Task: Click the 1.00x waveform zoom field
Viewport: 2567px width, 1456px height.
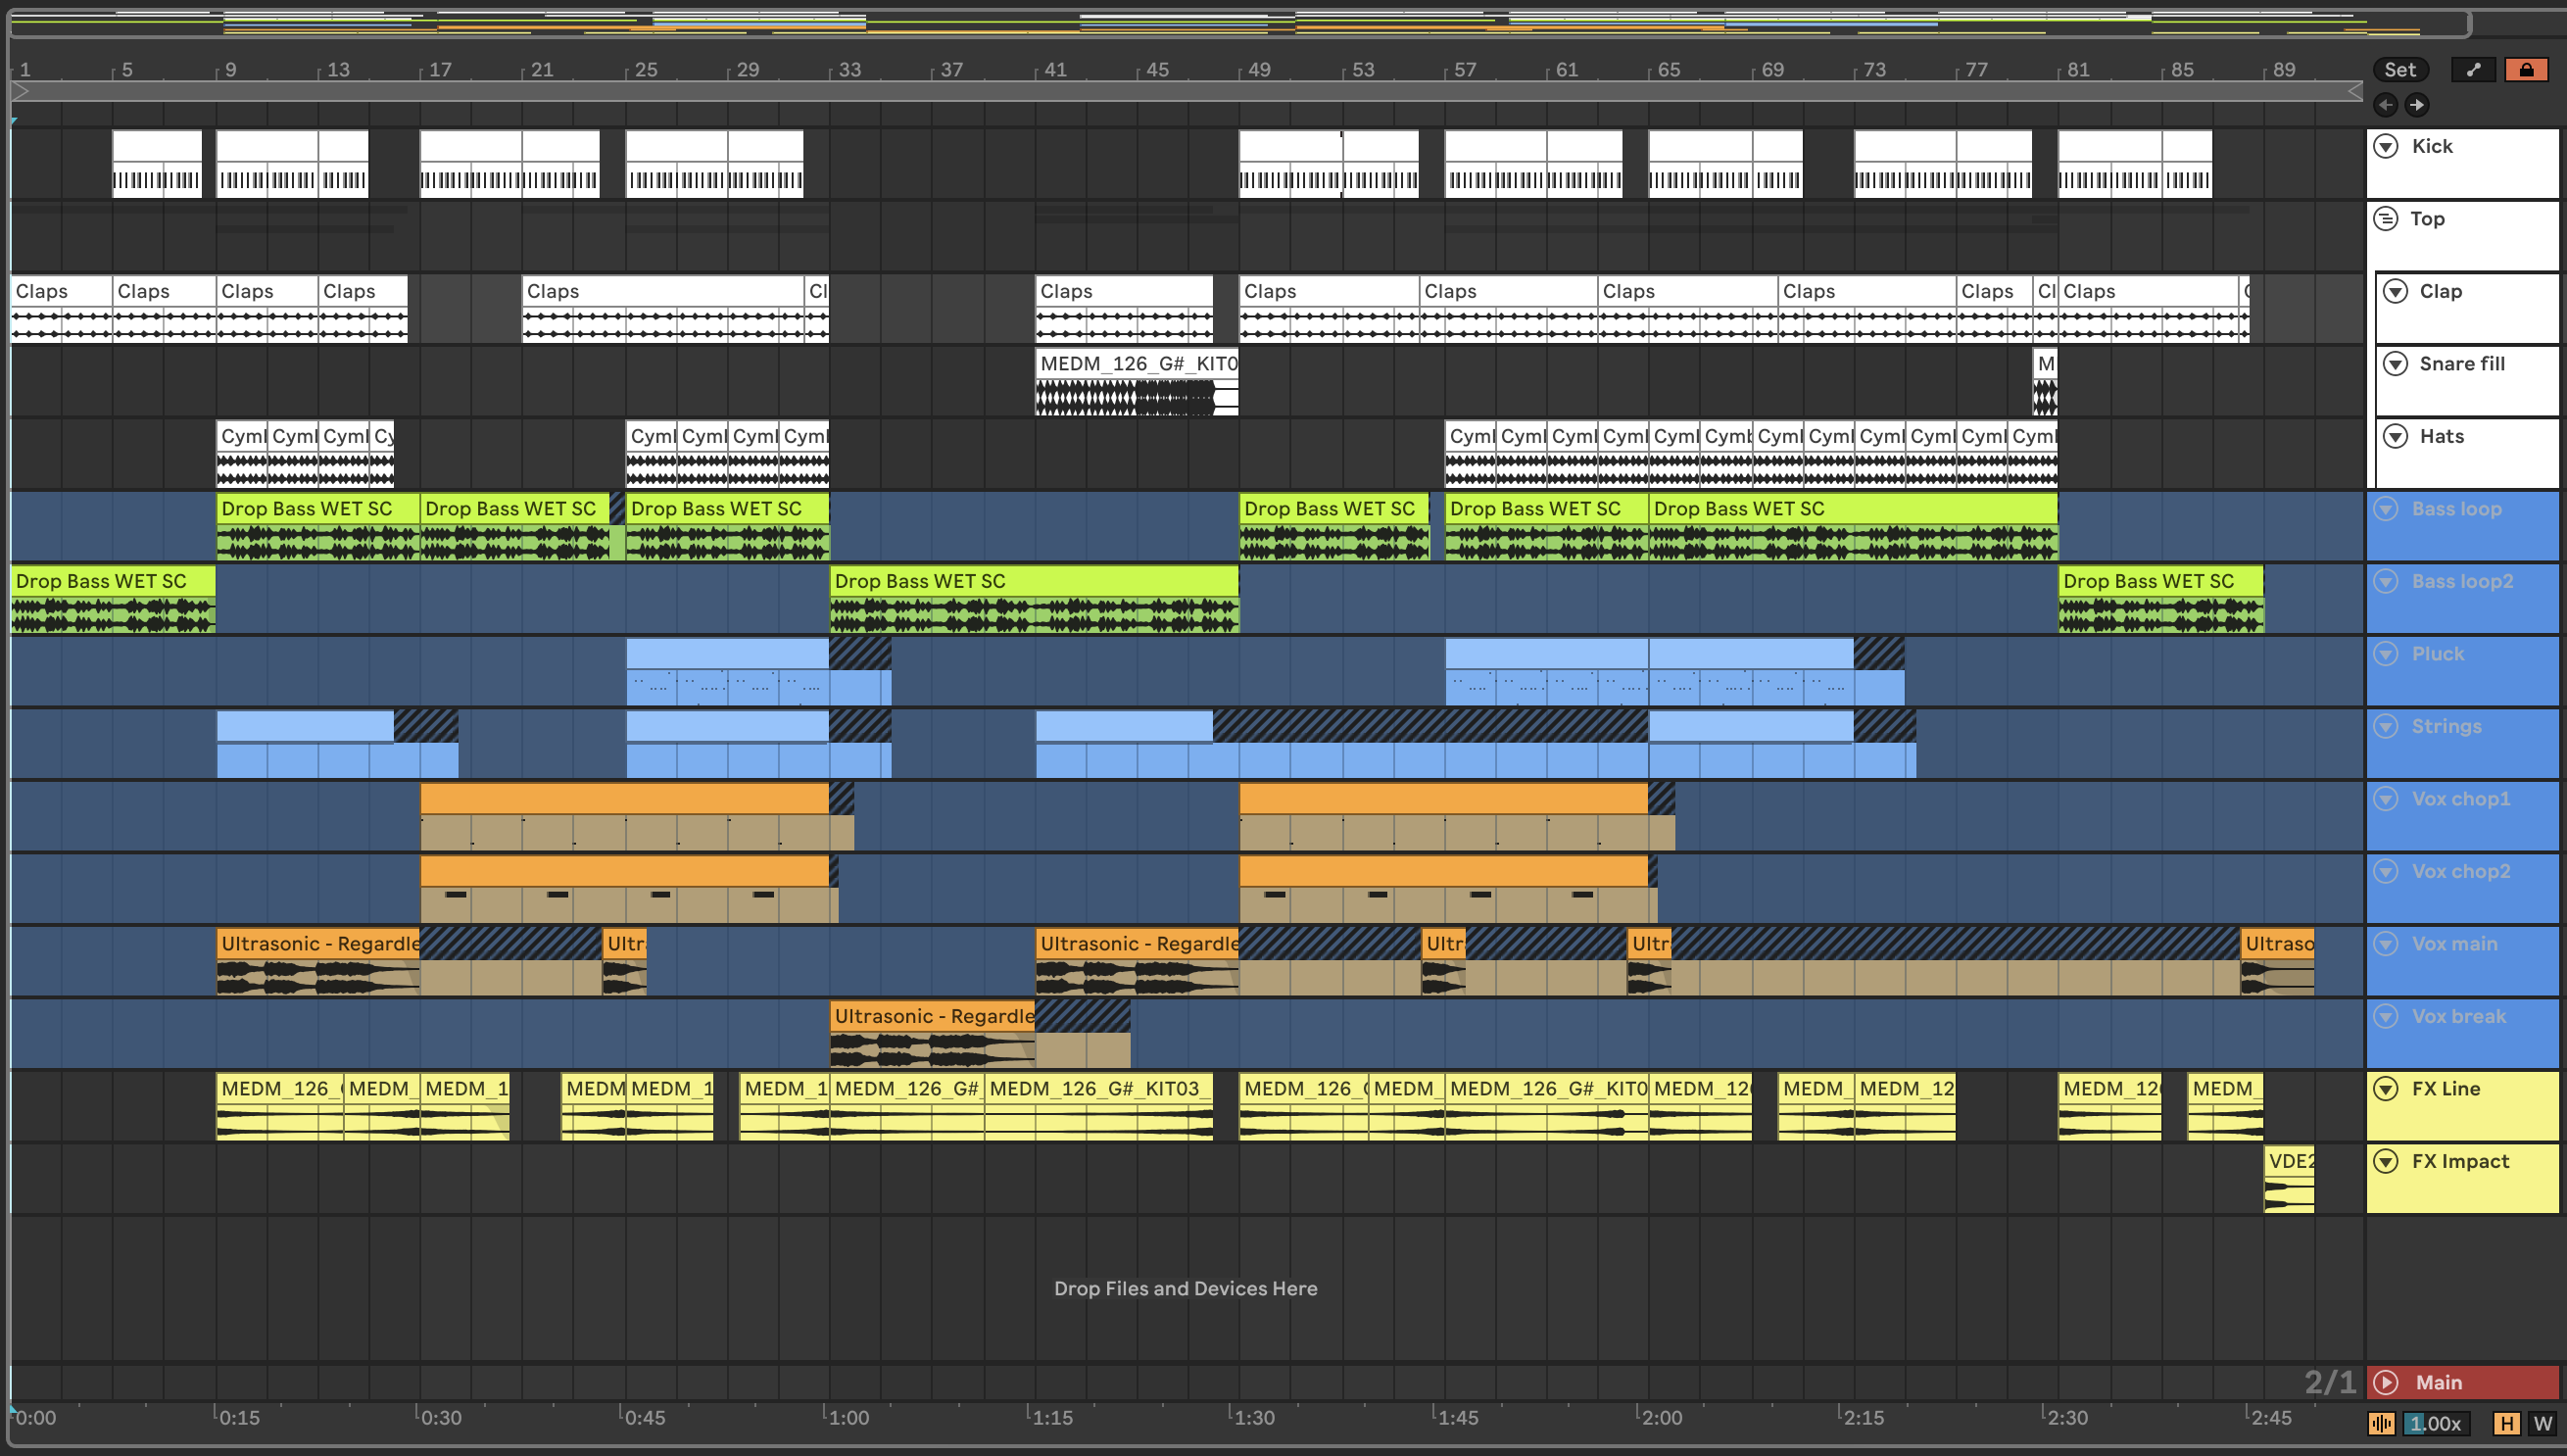Action: tap(2435, 1423)
